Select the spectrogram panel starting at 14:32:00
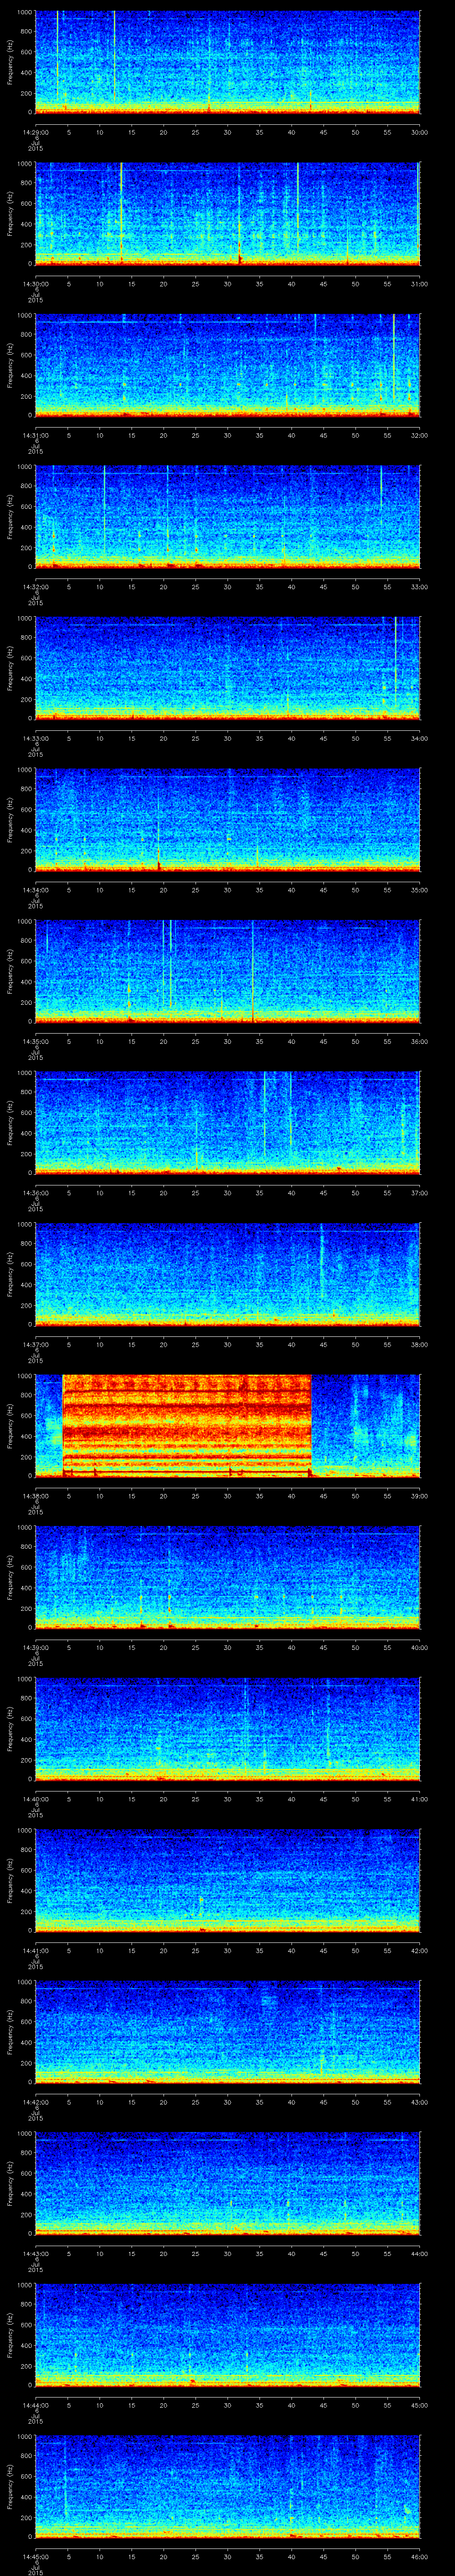The width and height of the screenshot is (455, 2576). pyautogui.click(x=228, y=516)
